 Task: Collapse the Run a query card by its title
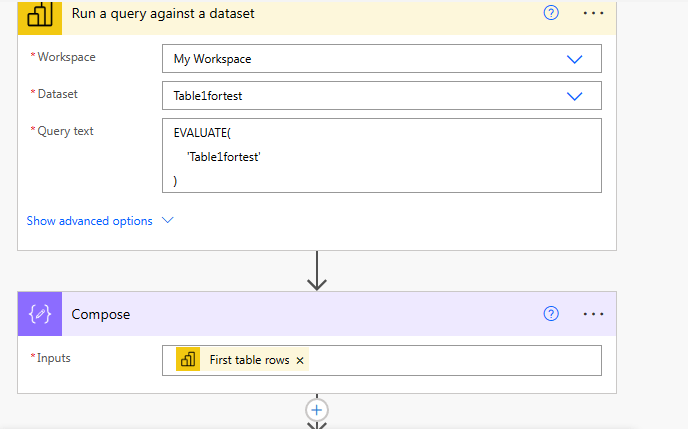(163, 14)
